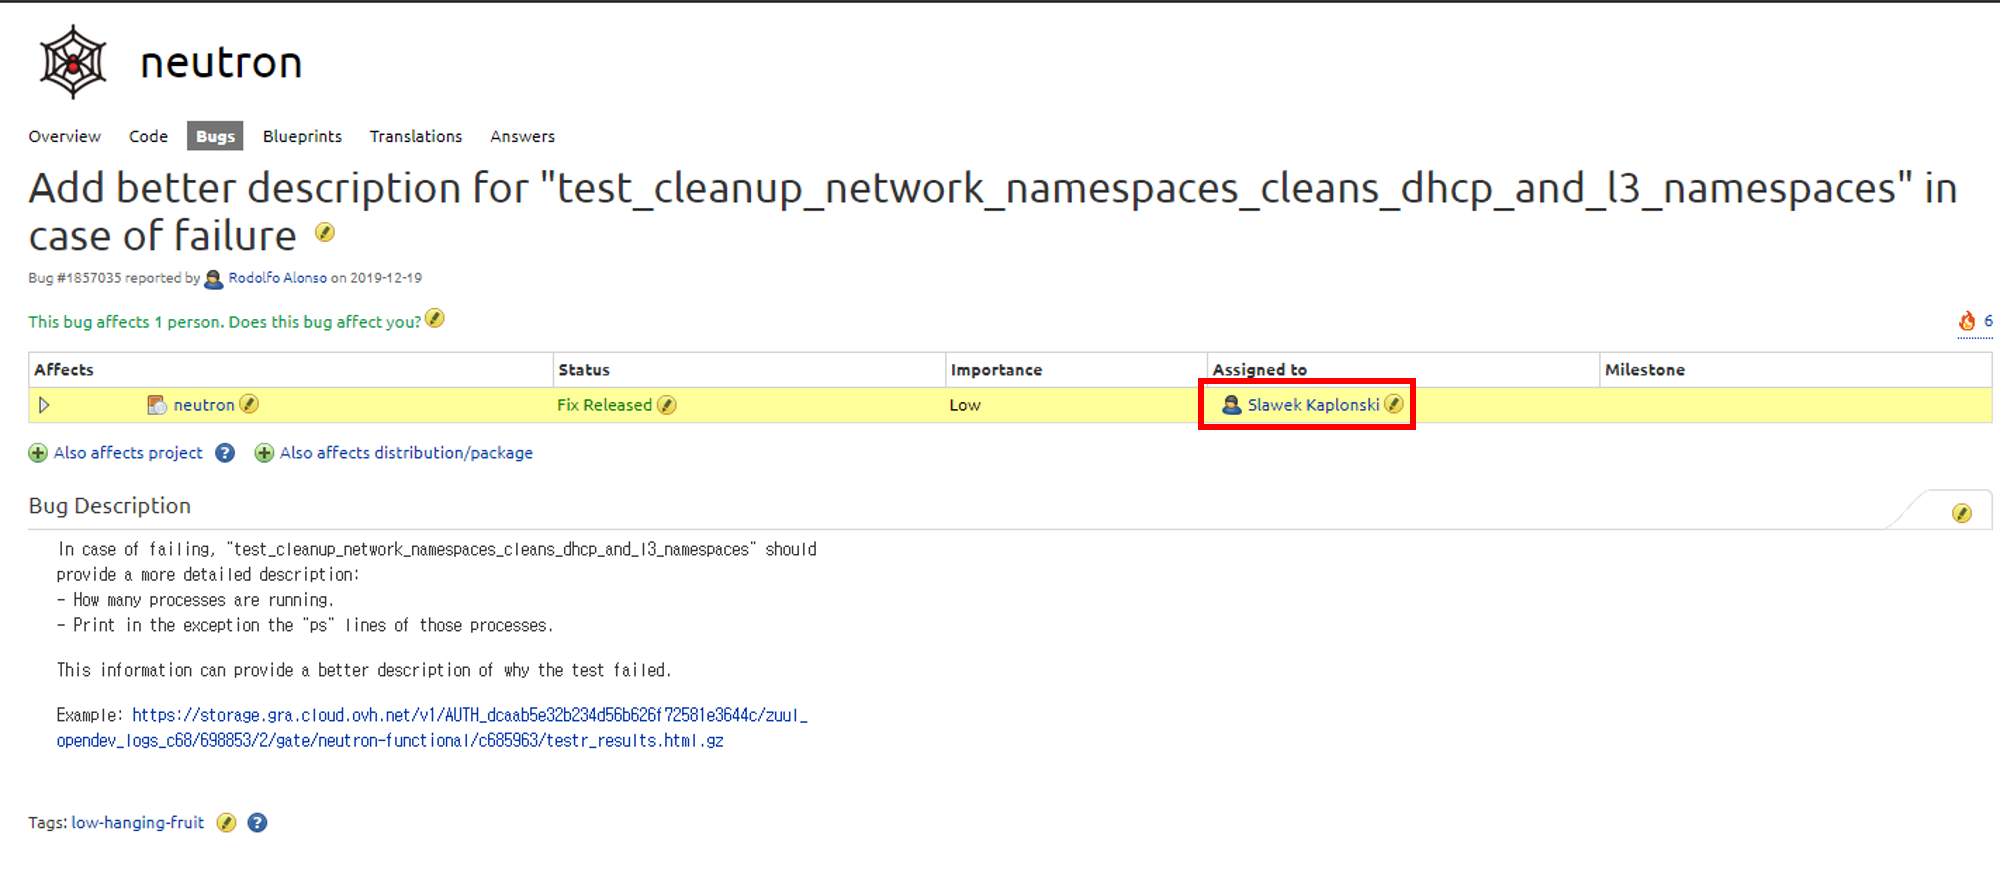Click the 'Affects' column header
Image resolution: width=2000 pixels, height=869 pixels.
(x=64, y=370)
